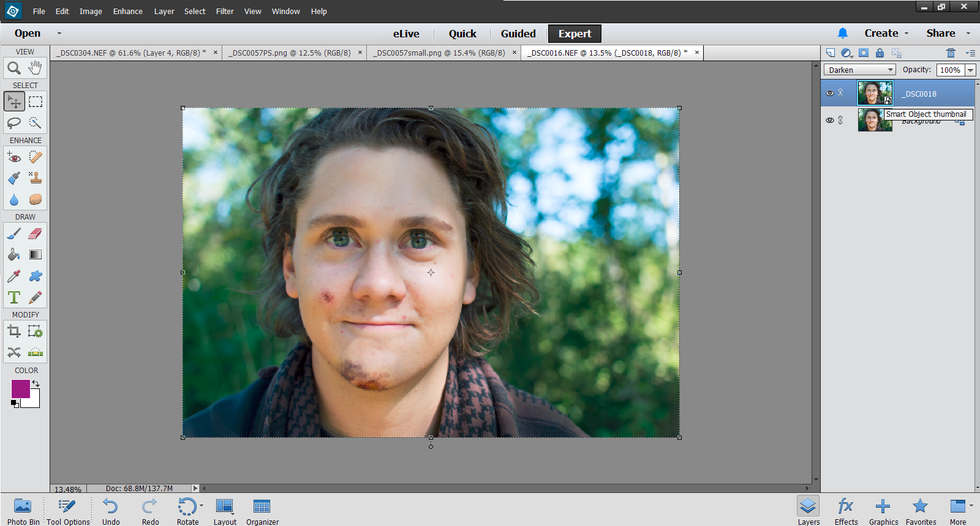980x526 pixels.
Task: Delete layer using the trash icon
Action: (951, 53)
